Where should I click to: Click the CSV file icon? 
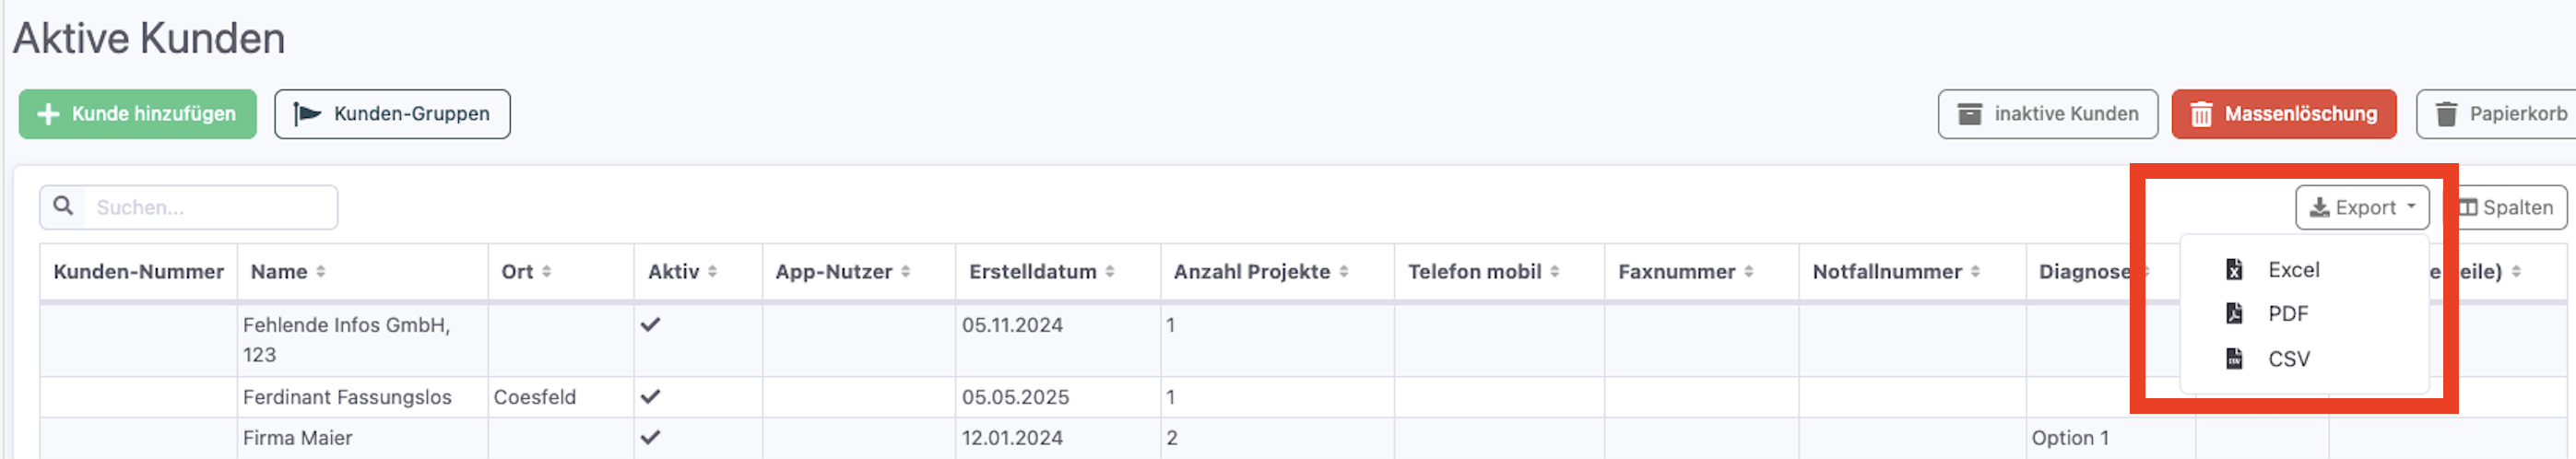(x=2234, y=359)
